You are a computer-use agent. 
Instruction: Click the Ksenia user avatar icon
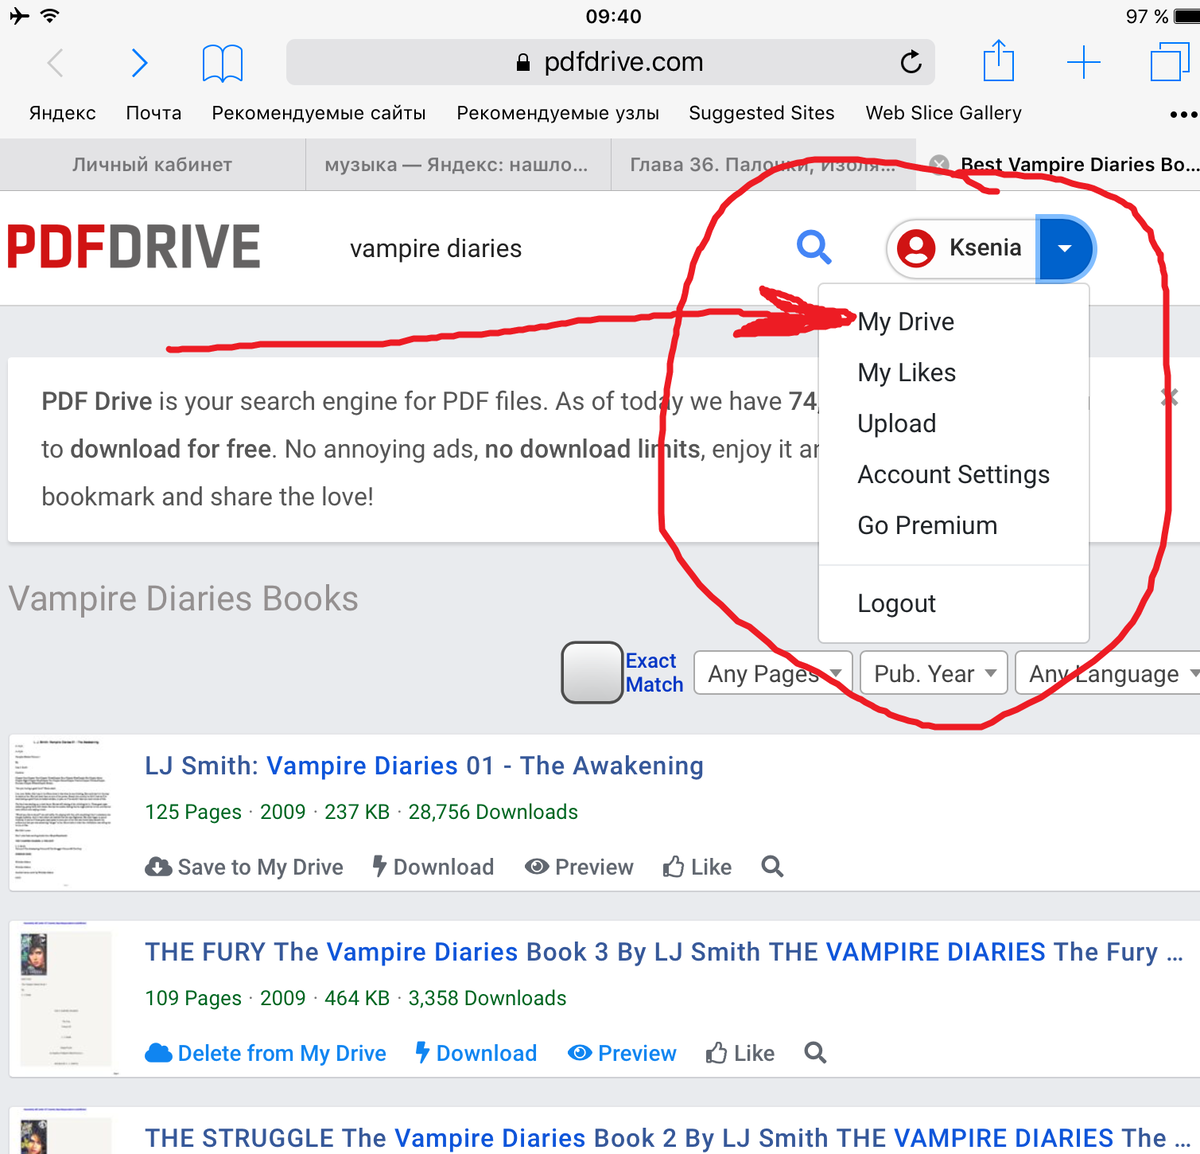[x=916, y=248]
